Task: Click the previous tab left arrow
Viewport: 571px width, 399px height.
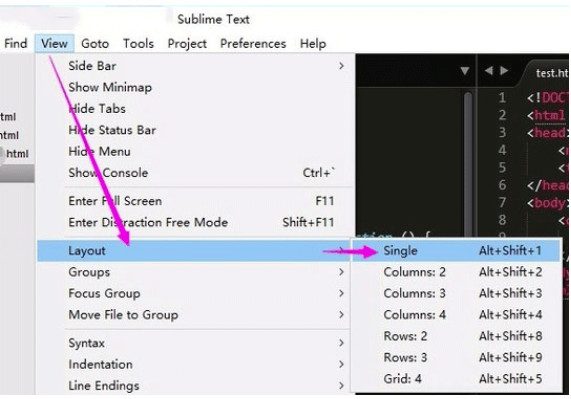Action: [489, 71]
